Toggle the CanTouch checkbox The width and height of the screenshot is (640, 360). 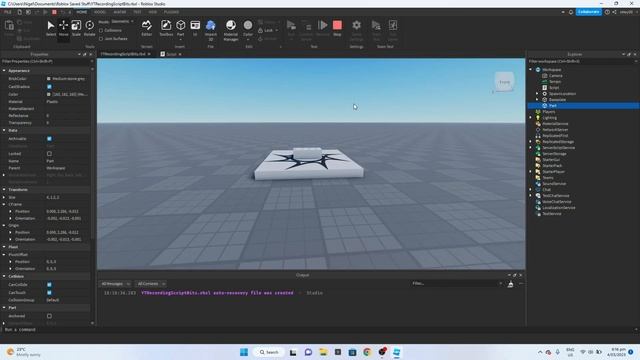[49, 293]
